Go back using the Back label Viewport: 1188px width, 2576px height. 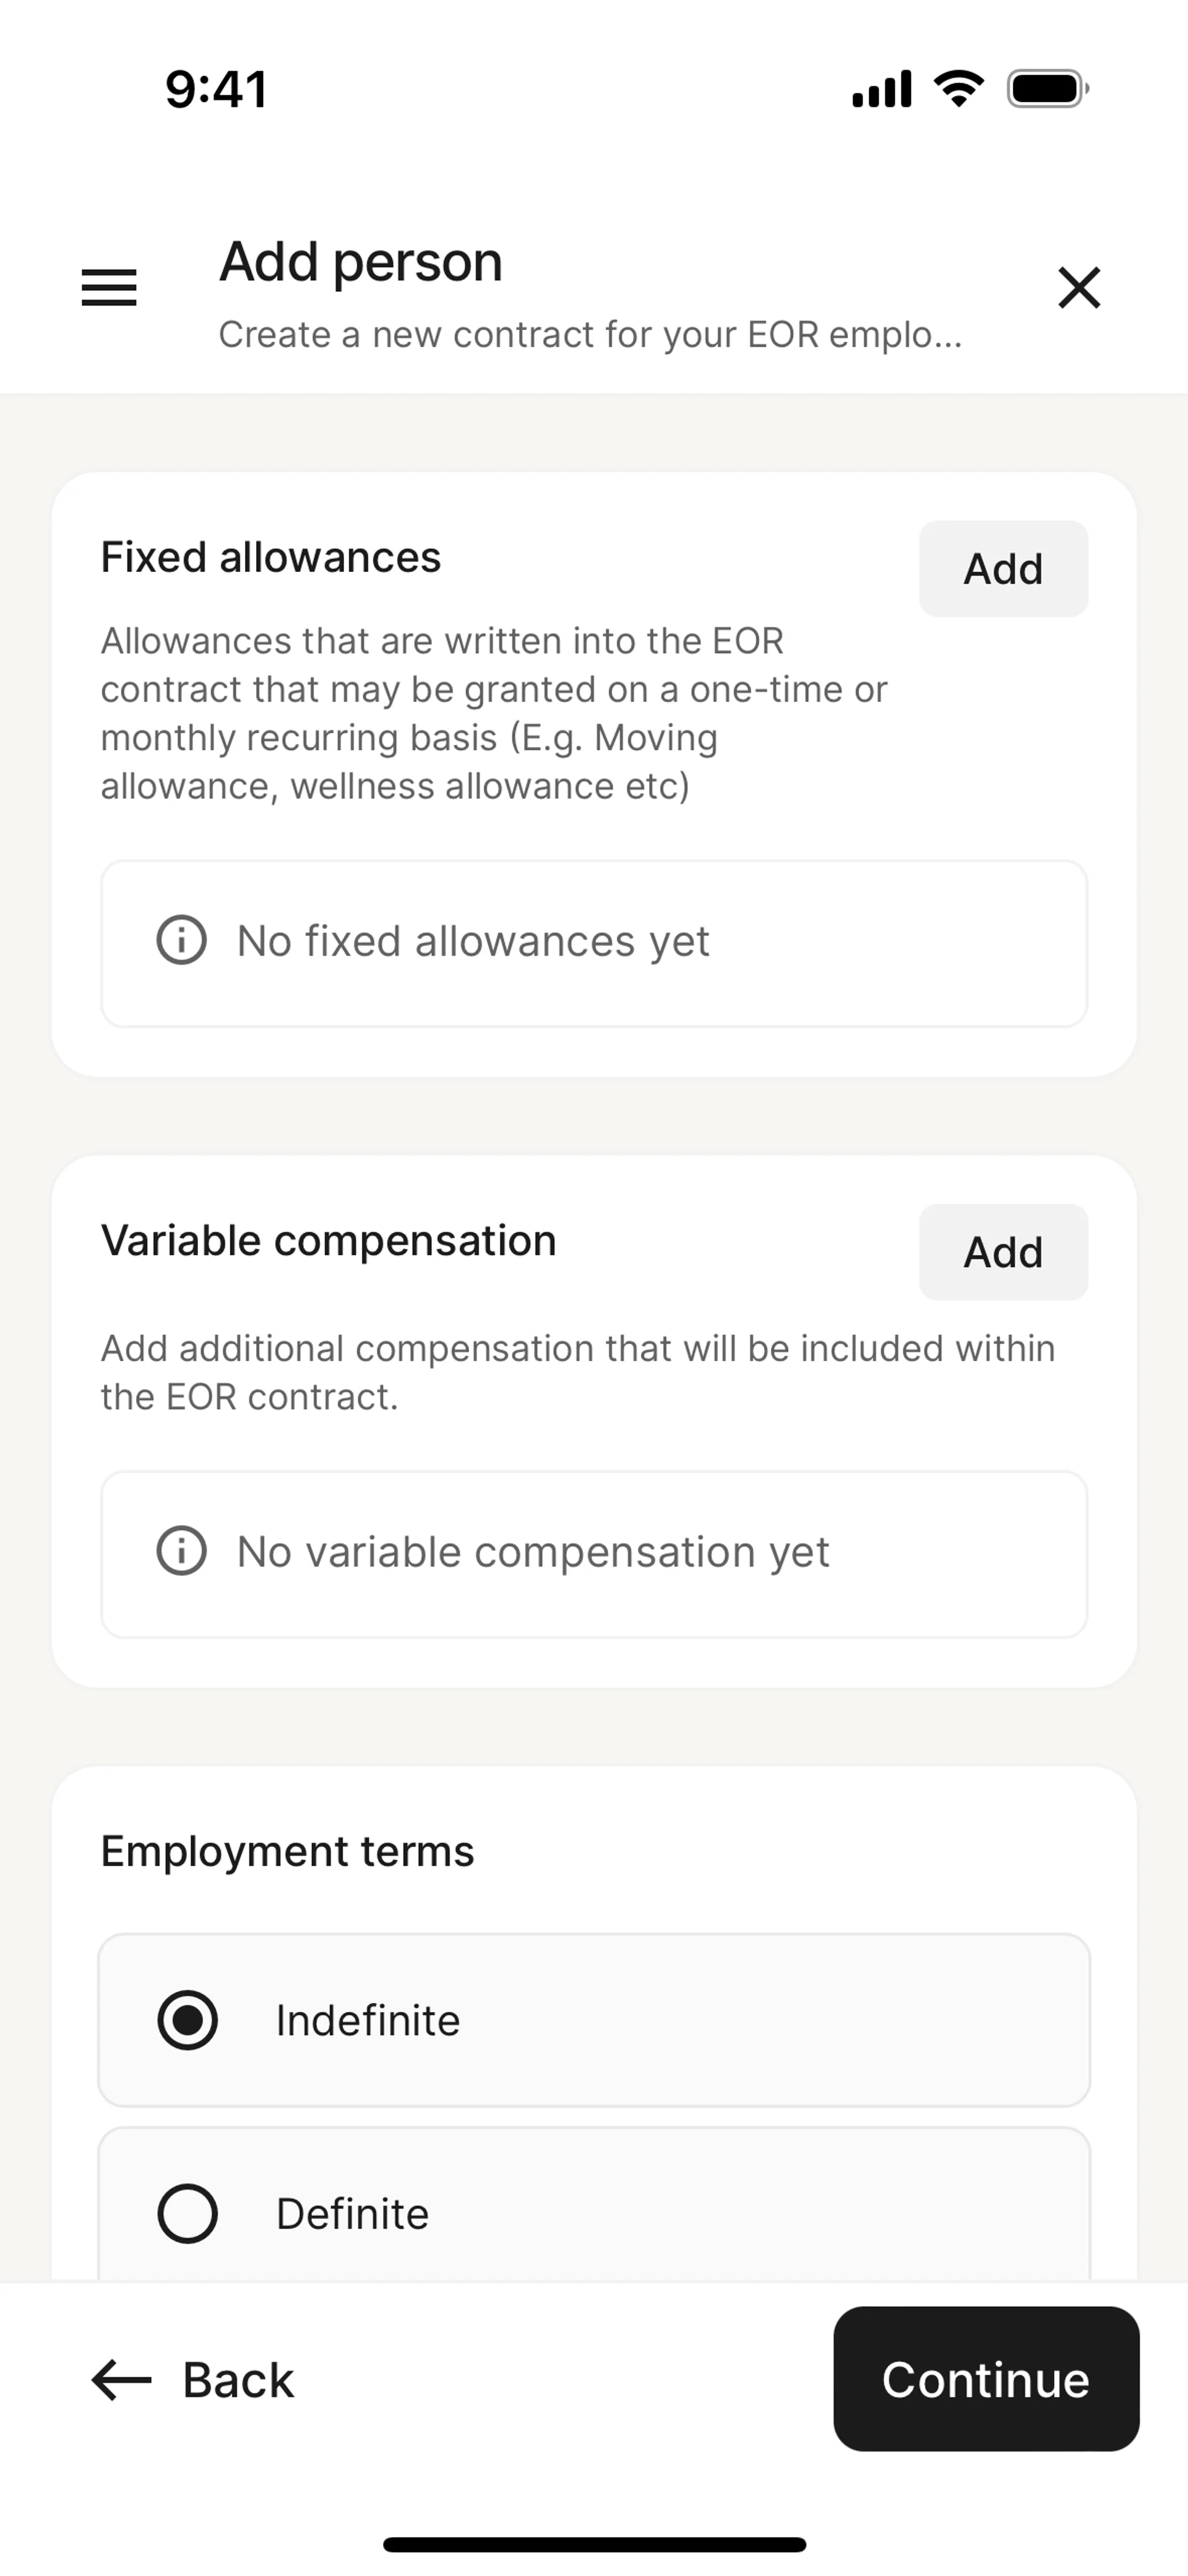tap(238, 2380)
